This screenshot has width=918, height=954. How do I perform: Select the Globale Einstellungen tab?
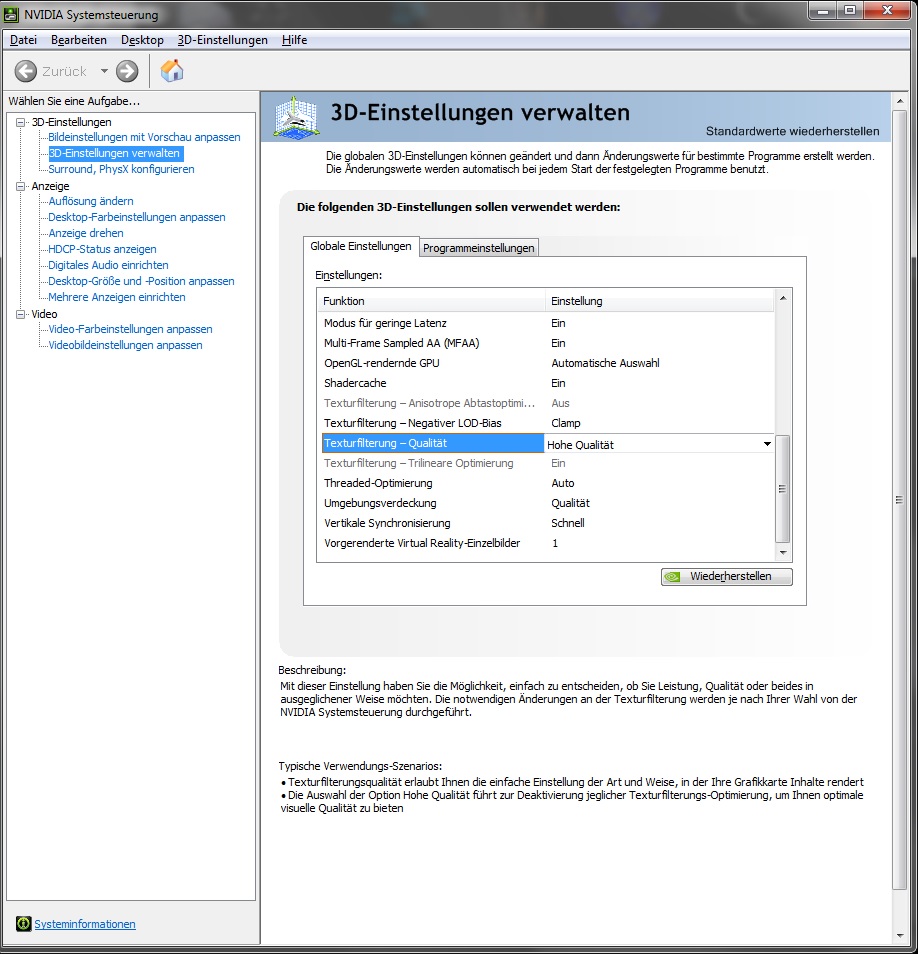361,246
